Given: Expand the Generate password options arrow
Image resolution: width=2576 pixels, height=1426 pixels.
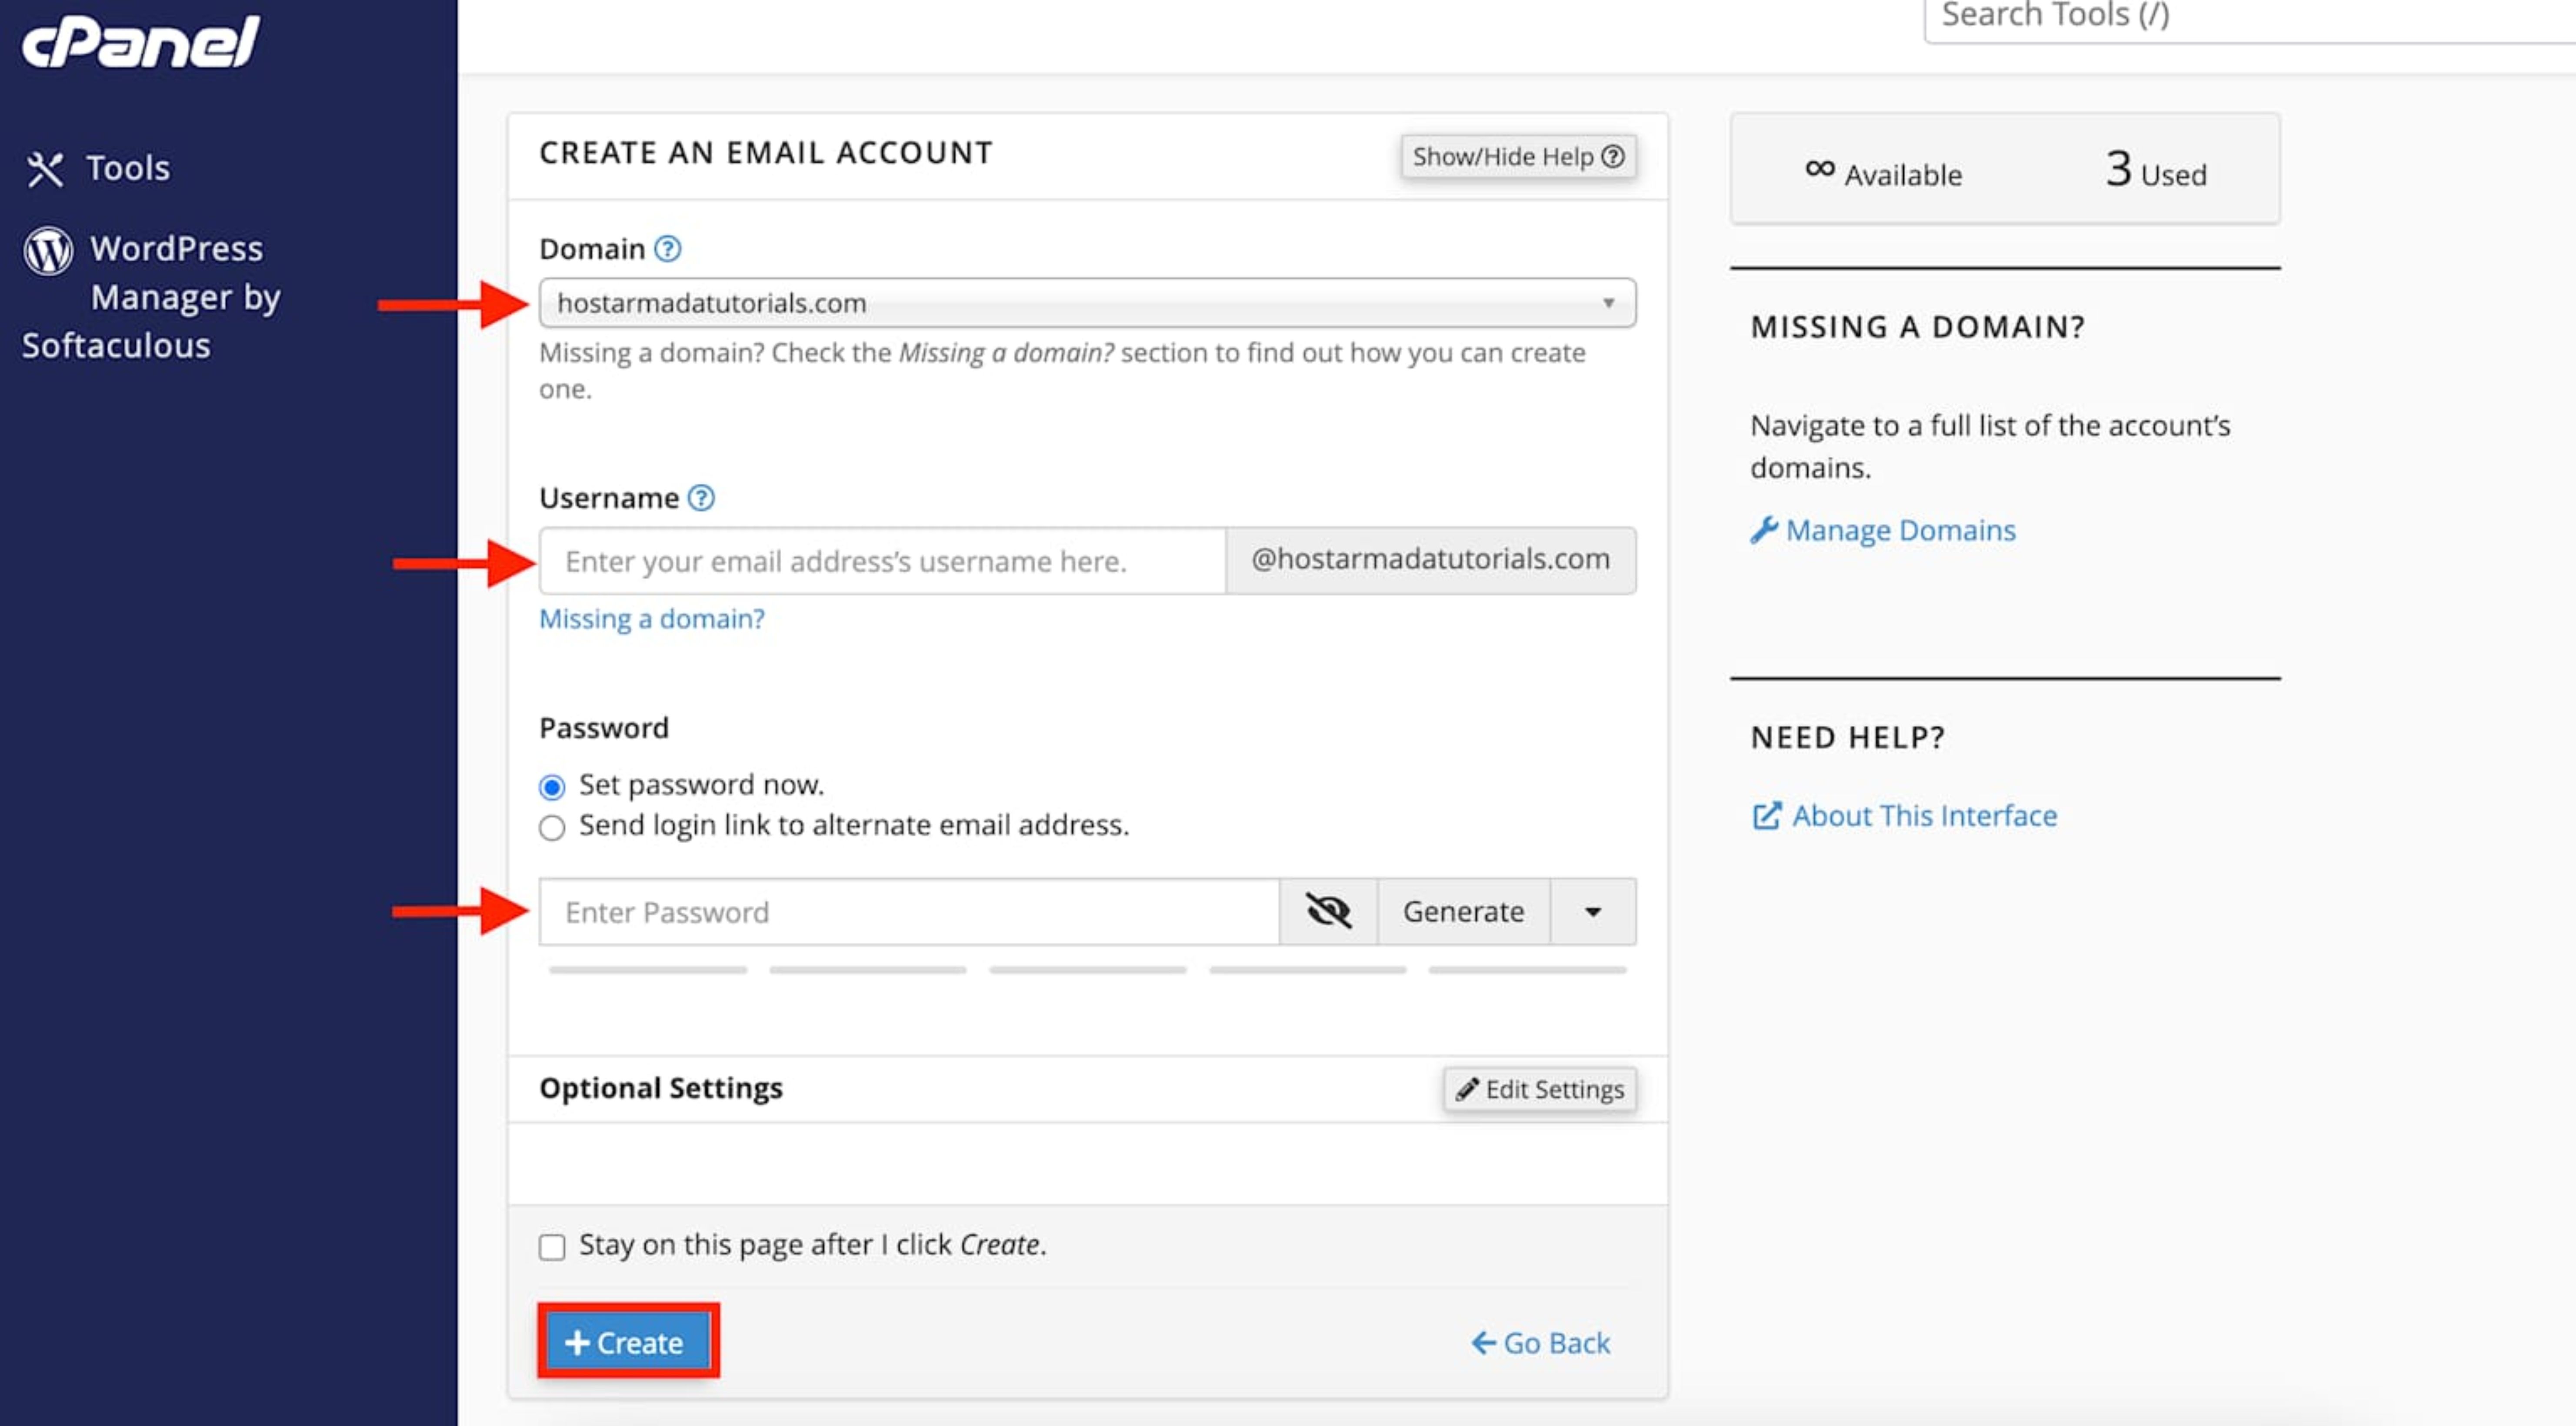Looking at the screenshot, I should [x=1592, y=911].
